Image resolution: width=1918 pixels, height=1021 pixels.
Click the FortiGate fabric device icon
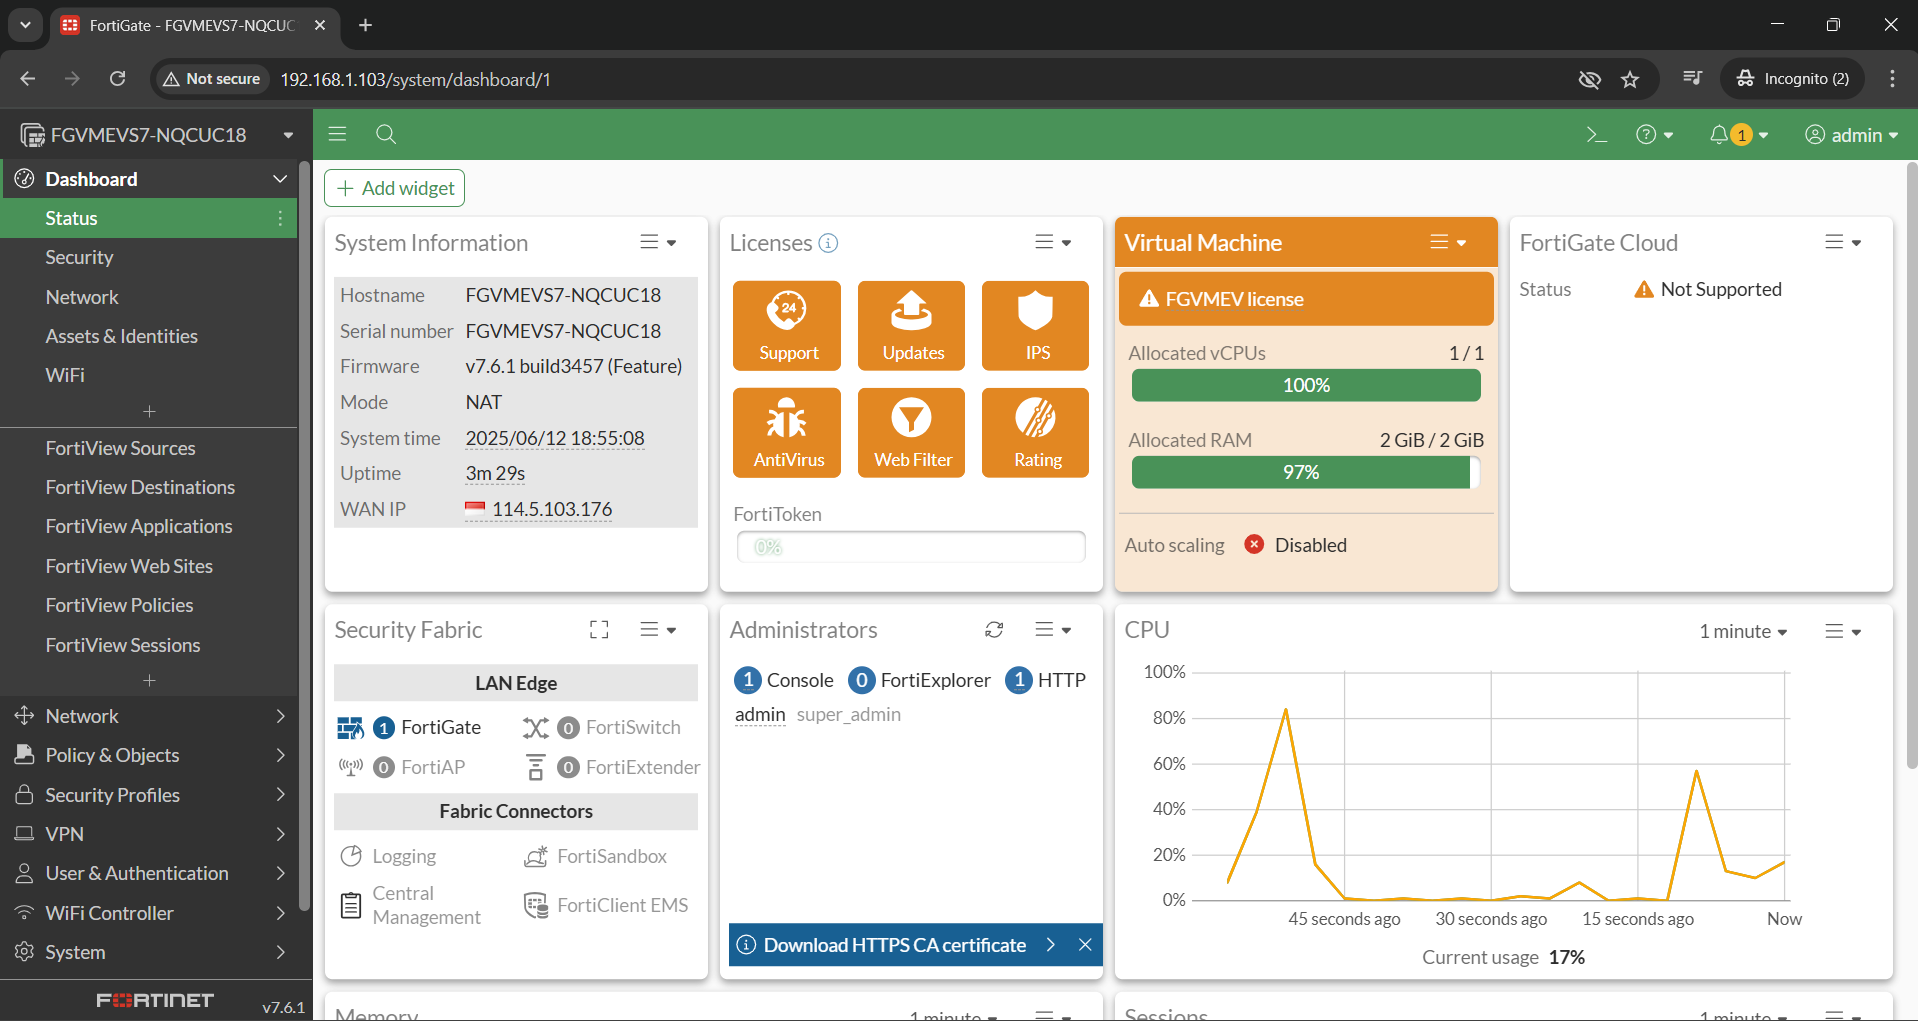(x=350, y=728)
